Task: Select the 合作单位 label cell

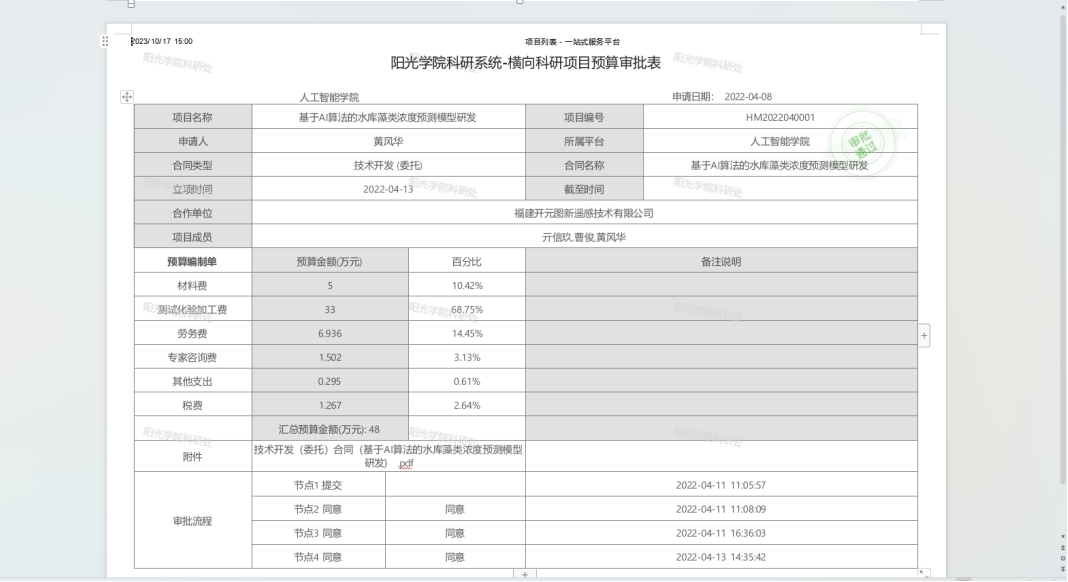Action: (193, 213)
